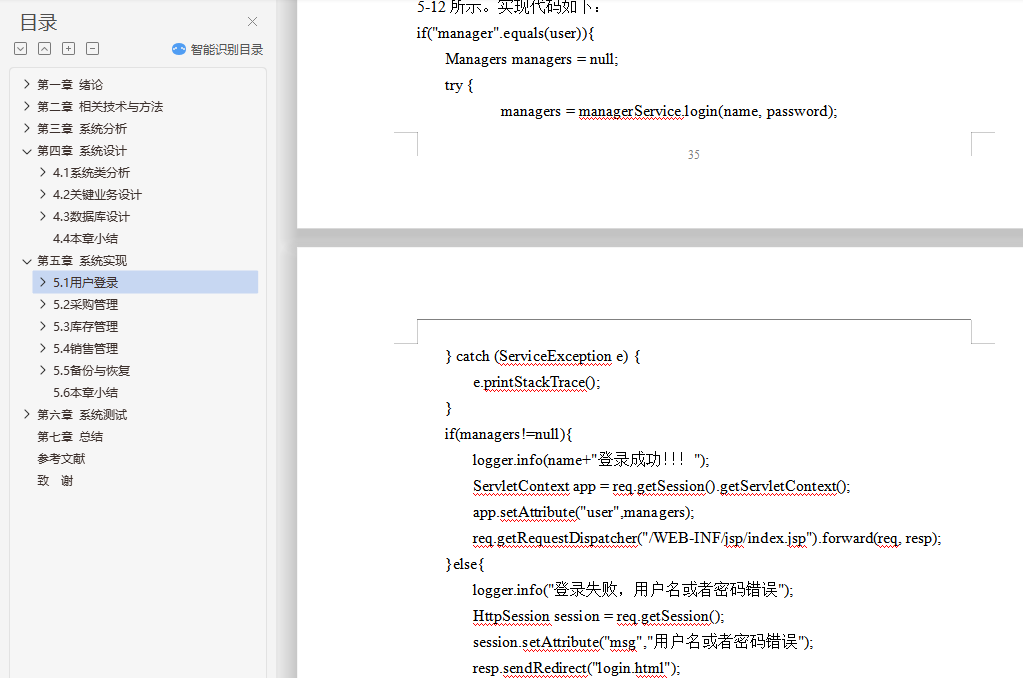Go to 4.2关键业务设计 entry
The image size is (1023, 678).
tap(97, 194)
